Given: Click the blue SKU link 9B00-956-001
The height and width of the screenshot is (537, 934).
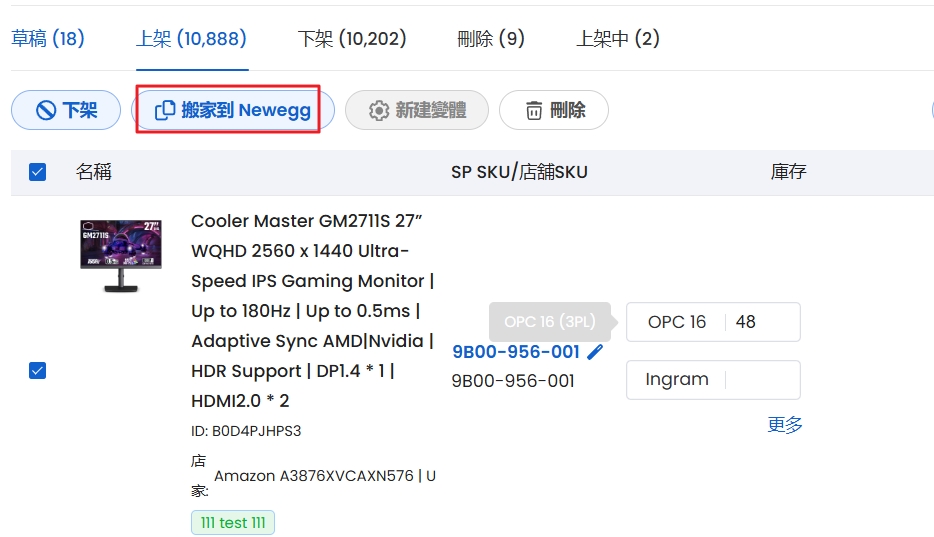Looking at the screenshot, I should pos(516,352).
